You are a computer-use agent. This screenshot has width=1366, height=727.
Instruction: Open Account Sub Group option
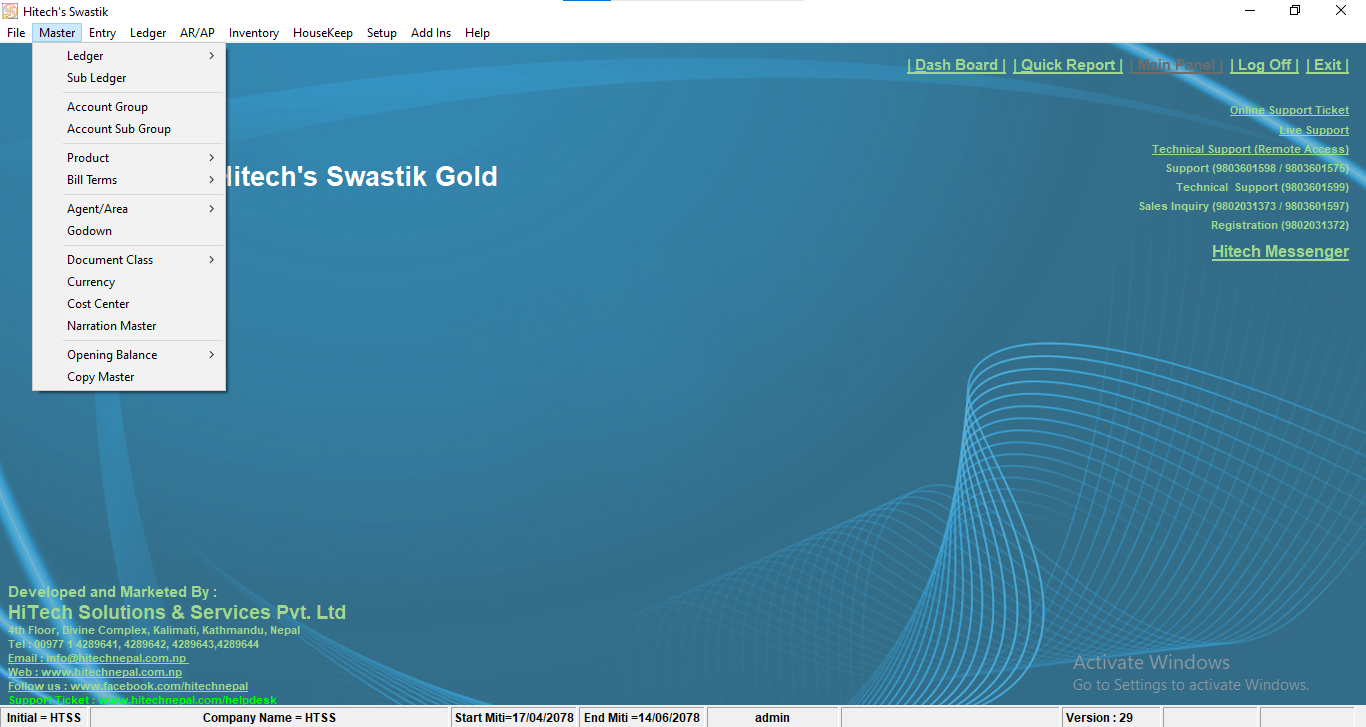click(119, 129)
